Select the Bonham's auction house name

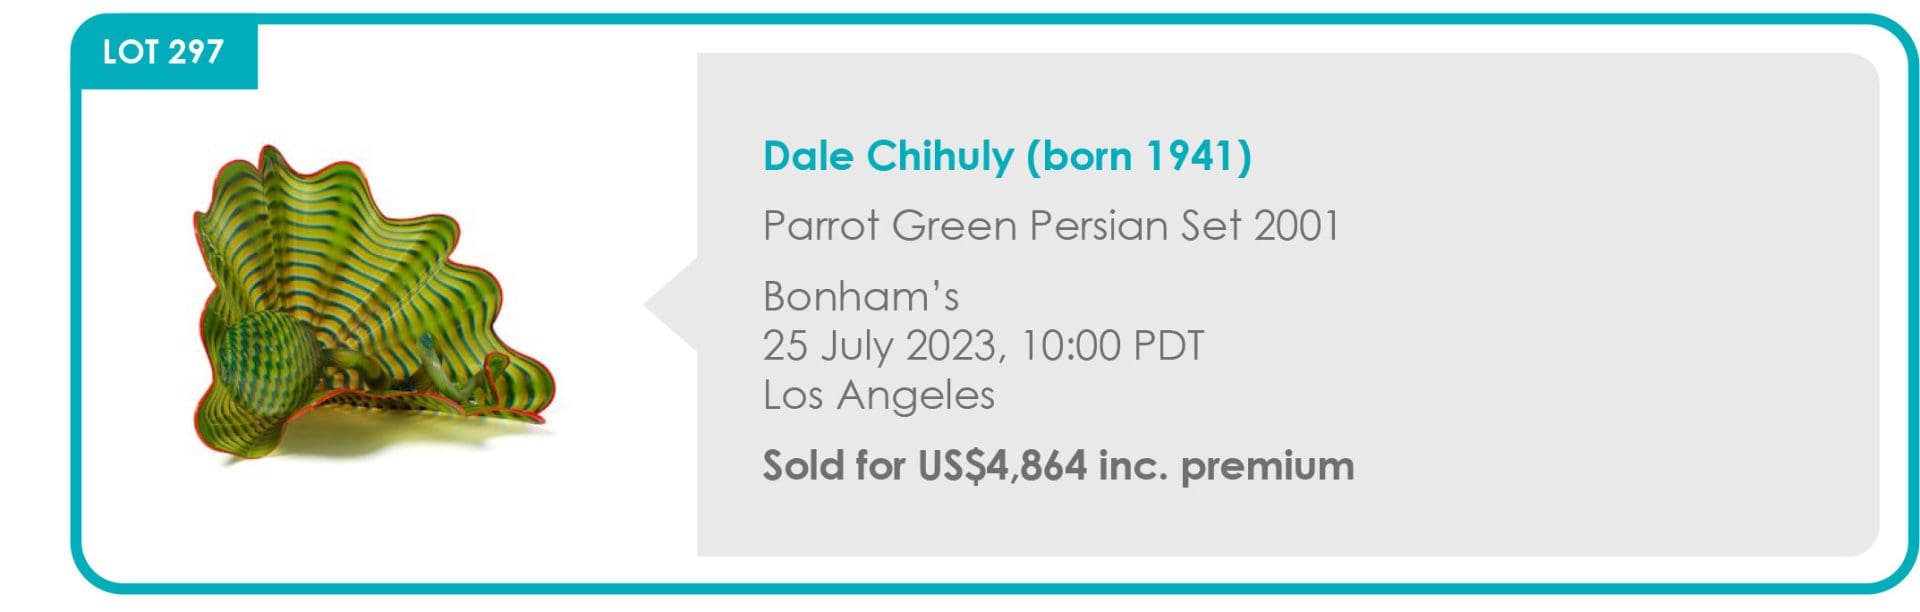[860, 297]
